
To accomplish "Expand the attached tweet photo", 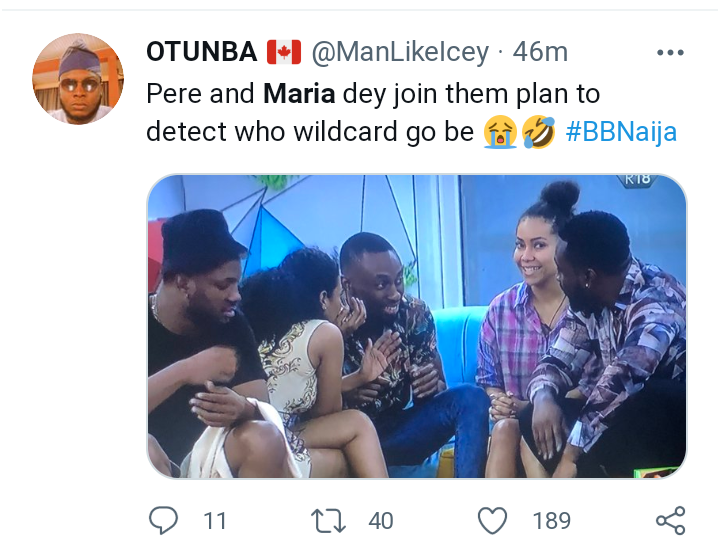I will click(416, 326).
